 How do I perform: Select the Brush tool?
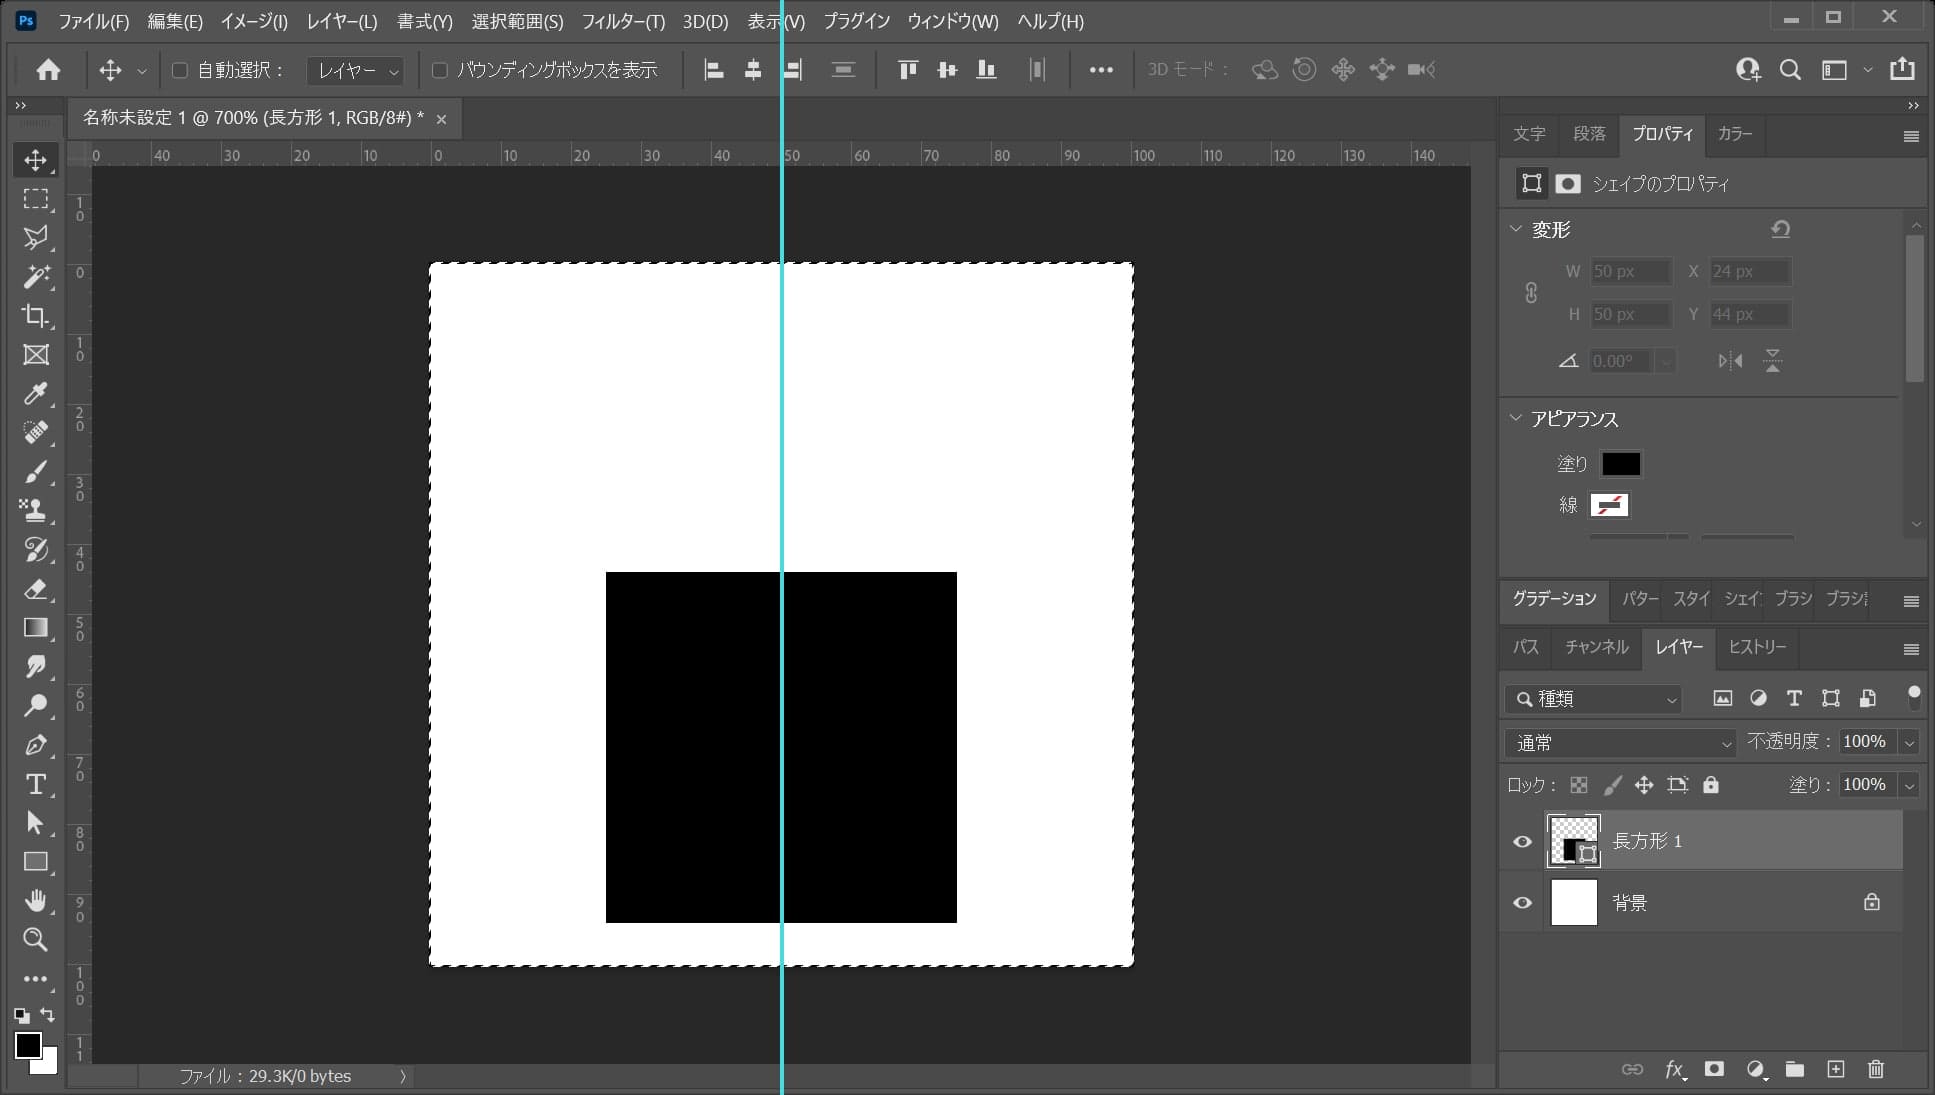point(35,470)
